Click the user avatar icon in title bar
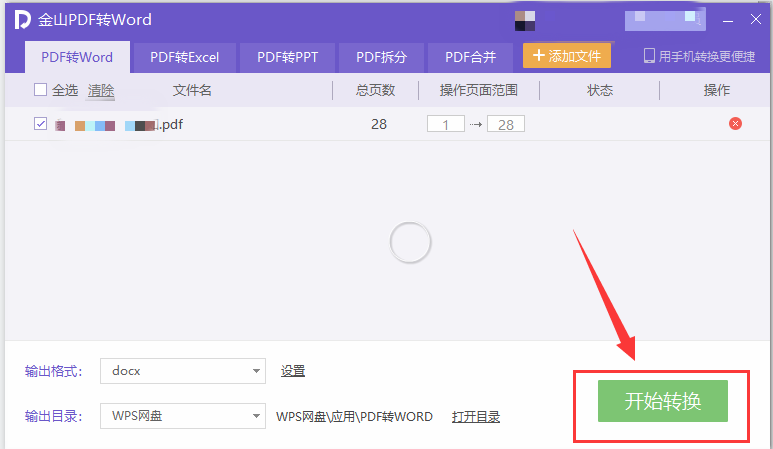 [525, 21]
